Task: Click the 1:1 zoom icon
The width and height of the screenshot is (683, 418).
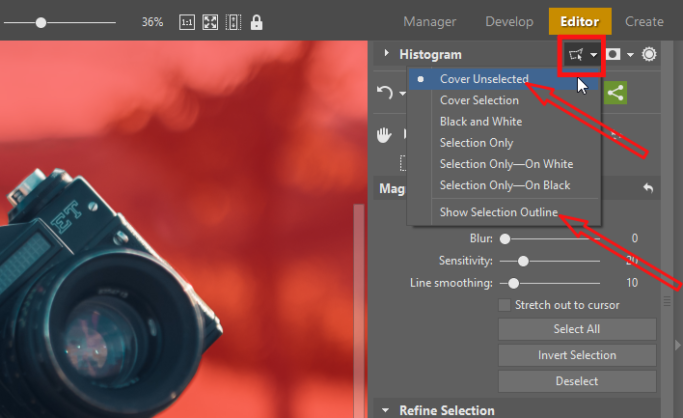Action: point(187,22)
